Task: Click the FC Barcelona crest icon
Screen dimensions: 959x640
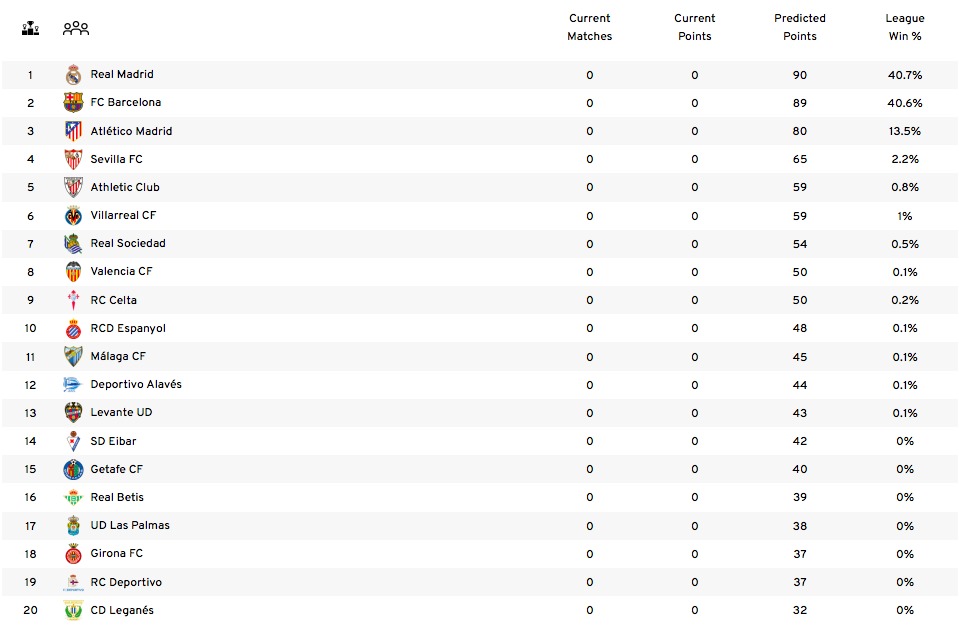Action: [x=73, y=103]
